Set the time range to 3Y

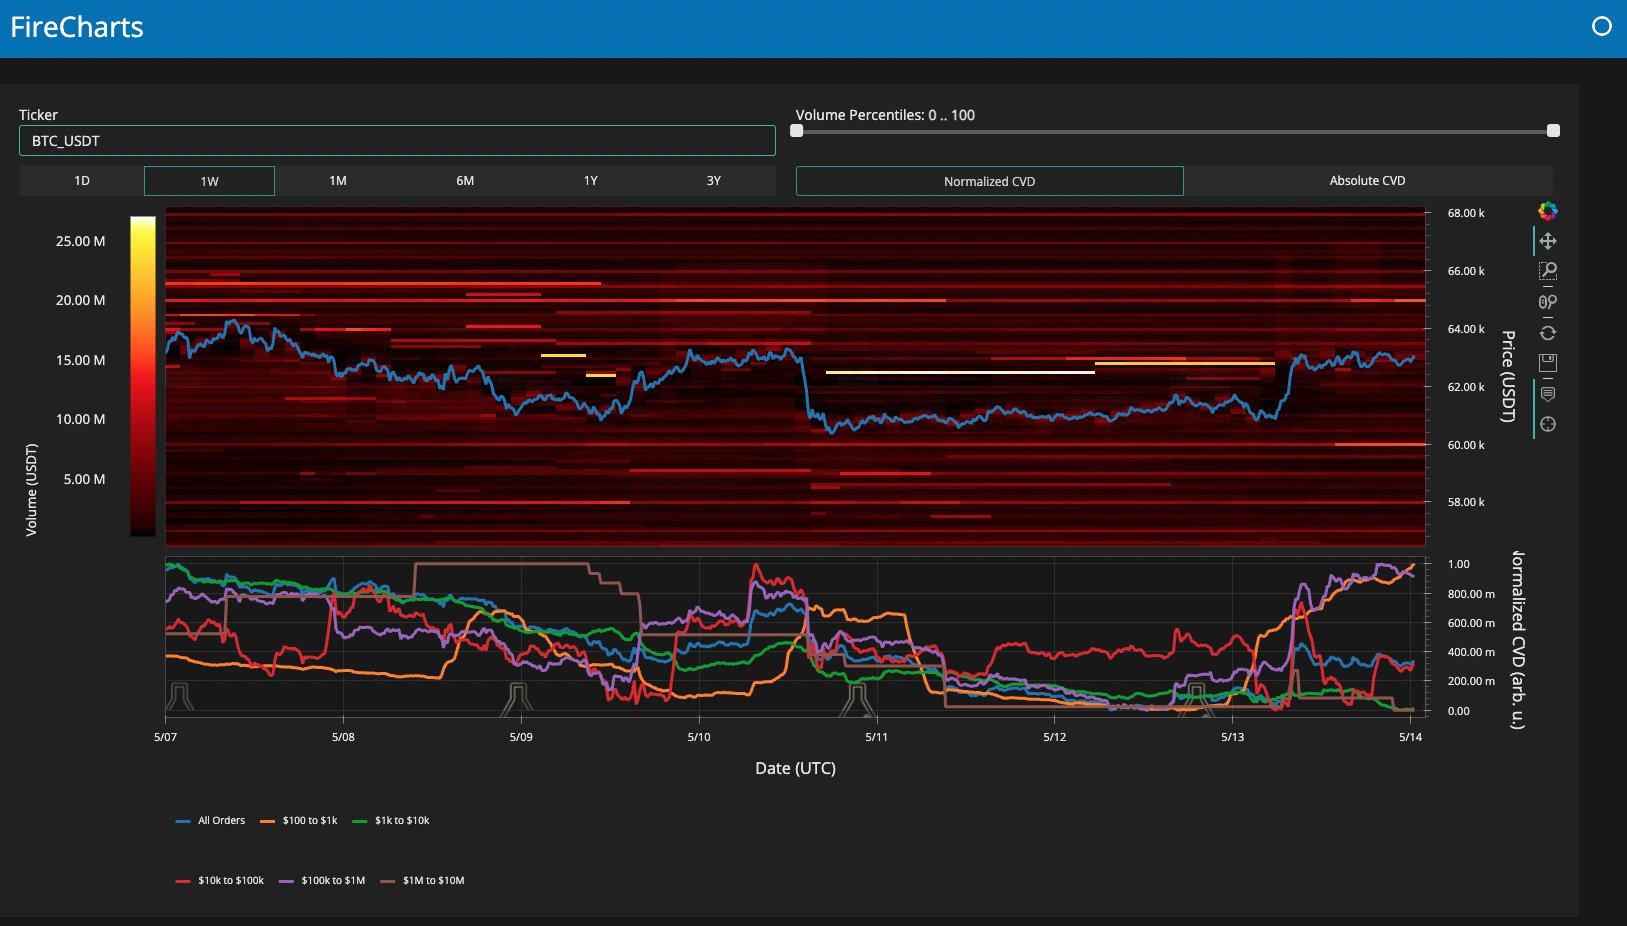click(x=713, y=181)
